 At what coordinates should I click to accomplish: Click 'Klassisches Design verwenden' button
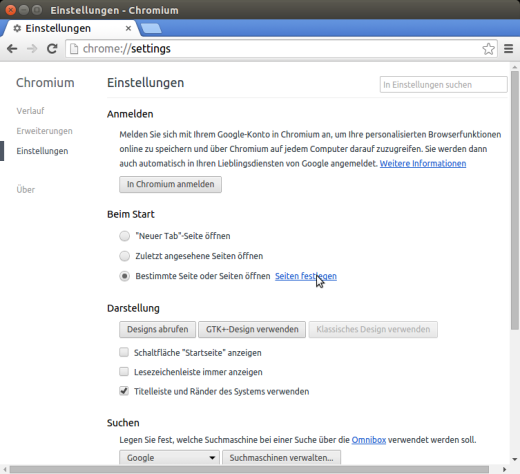(373, 329)
